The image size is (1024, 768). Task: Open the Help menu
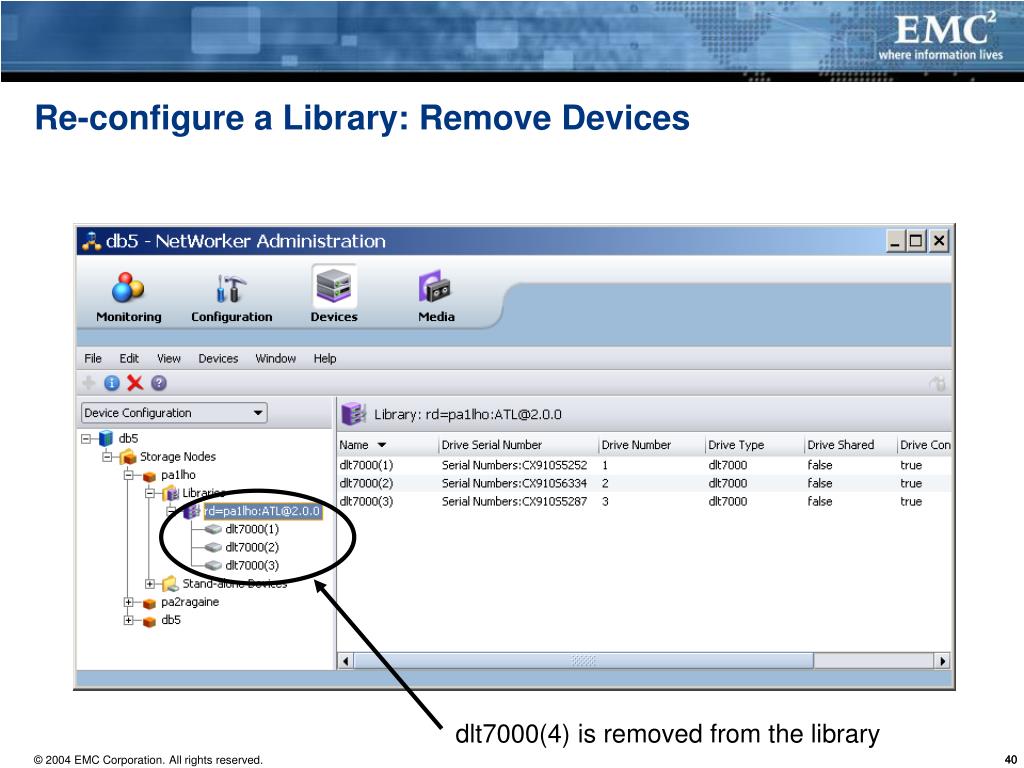coord(325,359)
